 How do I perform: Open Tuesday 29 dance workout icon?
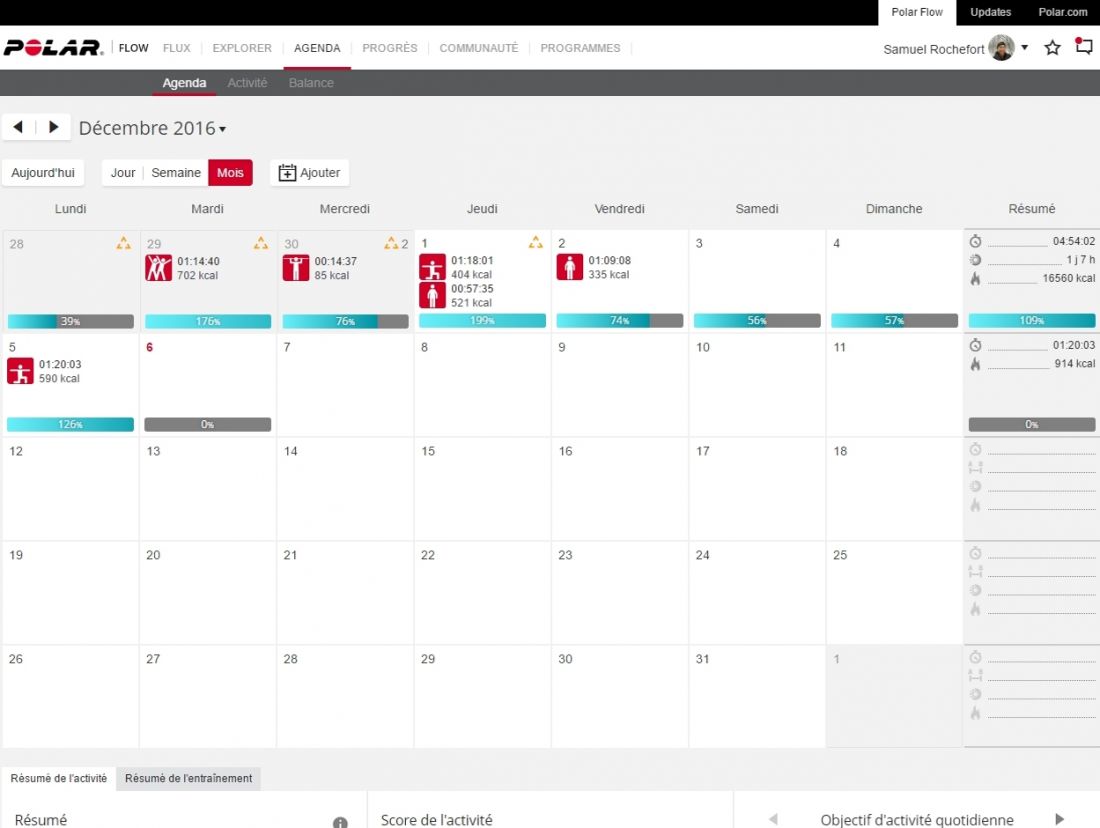click(x=158, y=268)
